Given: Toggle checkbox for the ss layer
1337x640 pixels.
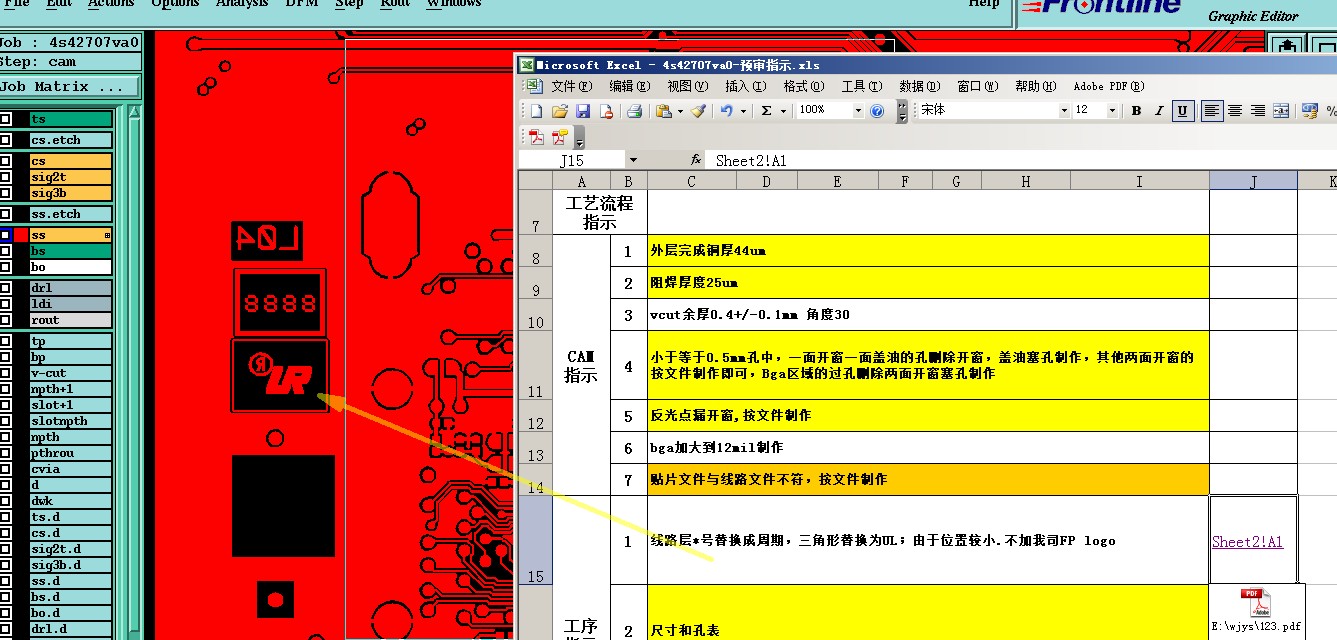Looking at the screenshot, I should point(6,235).
